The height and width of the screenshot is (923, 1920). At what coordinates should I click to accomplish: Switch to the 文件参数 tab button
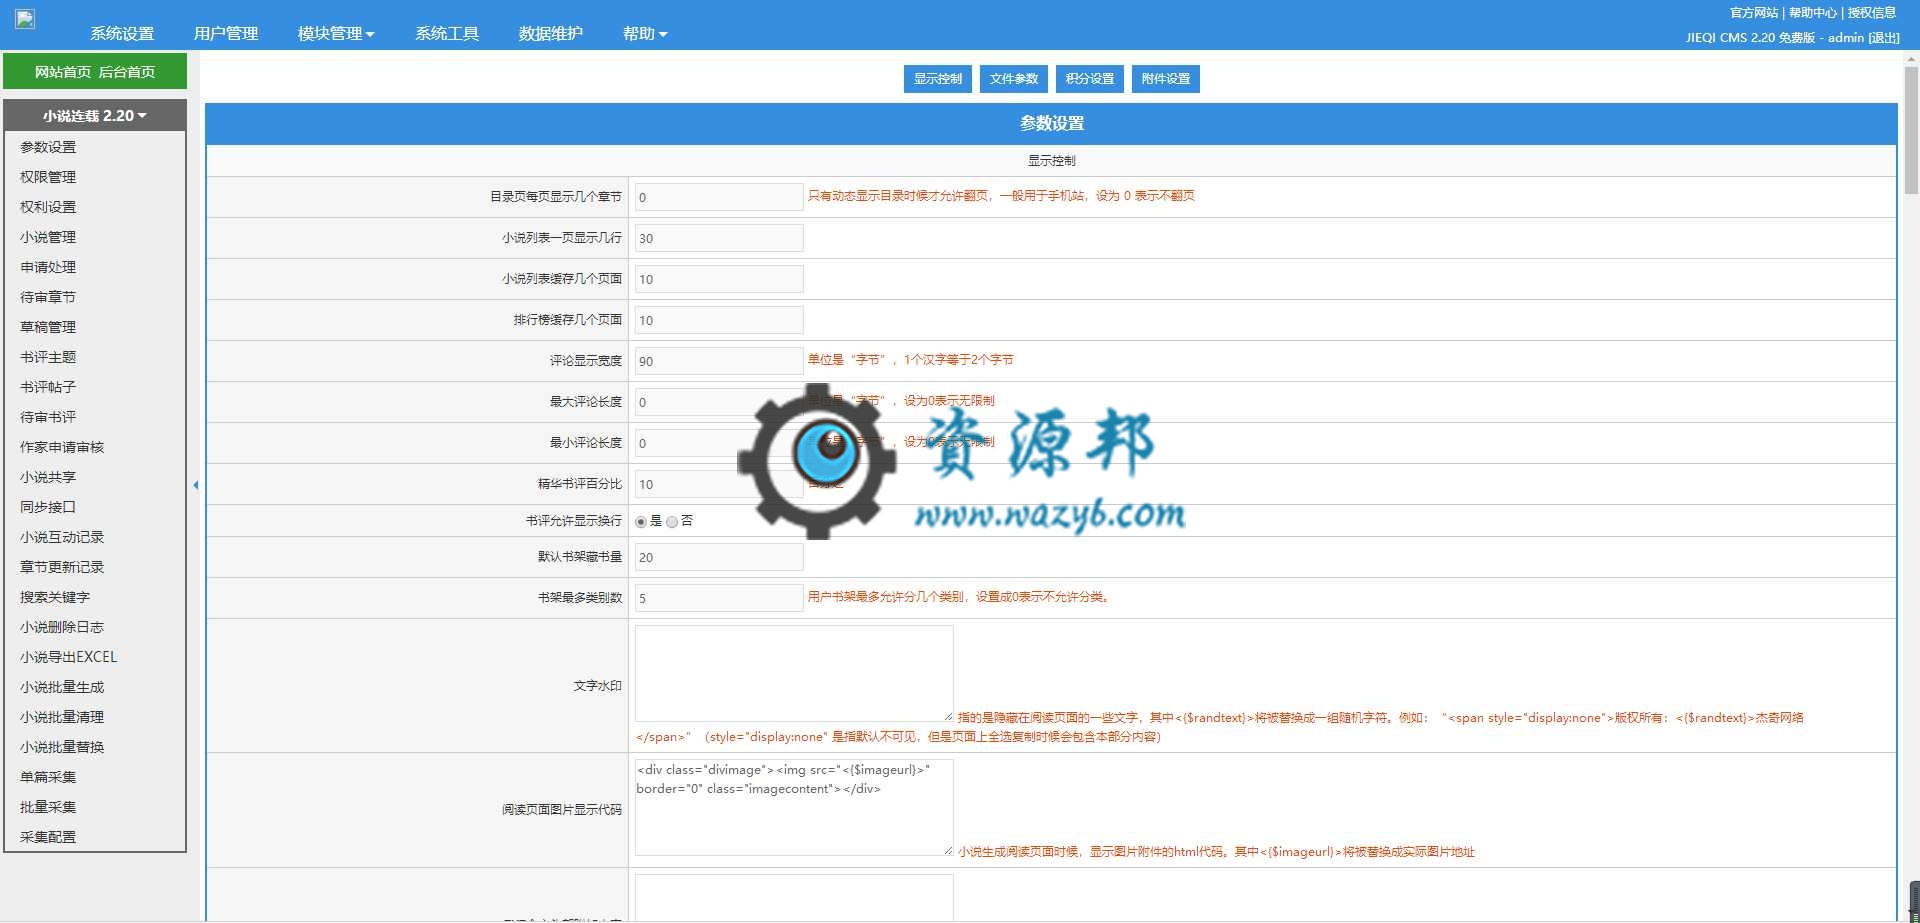(1014, 79)
